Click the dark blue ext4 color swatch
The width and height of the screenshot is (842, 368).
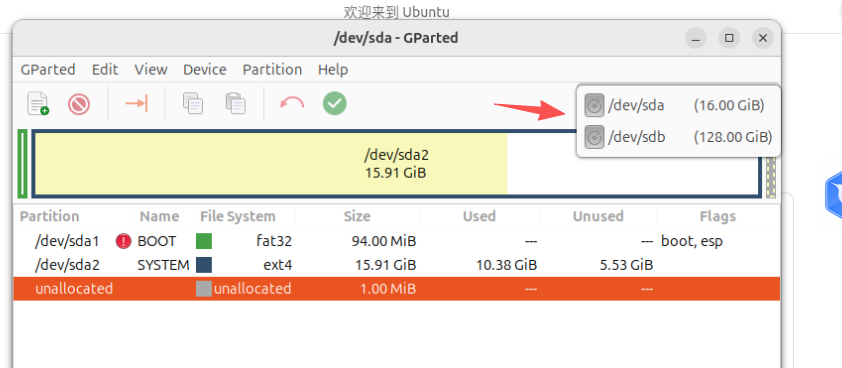(204, 265)
